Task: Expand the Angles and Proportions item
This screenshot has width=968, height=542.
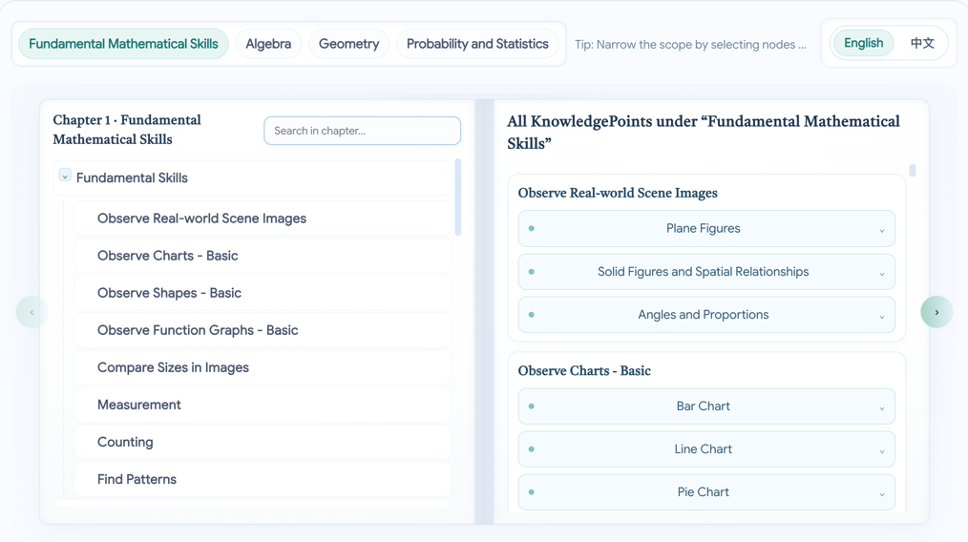Action: coord(706,315)
